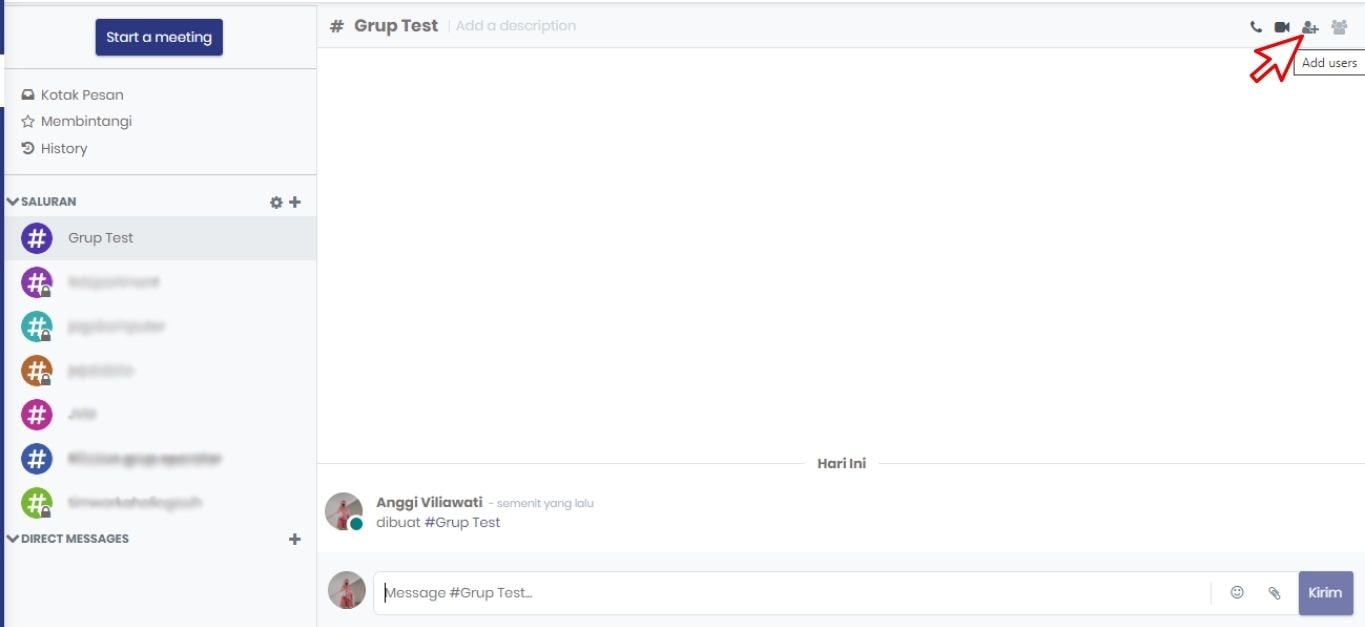Select Grup Test channel in sidebar
The width and height of the screenshot is (1365, 627).
tap(160, 238)
